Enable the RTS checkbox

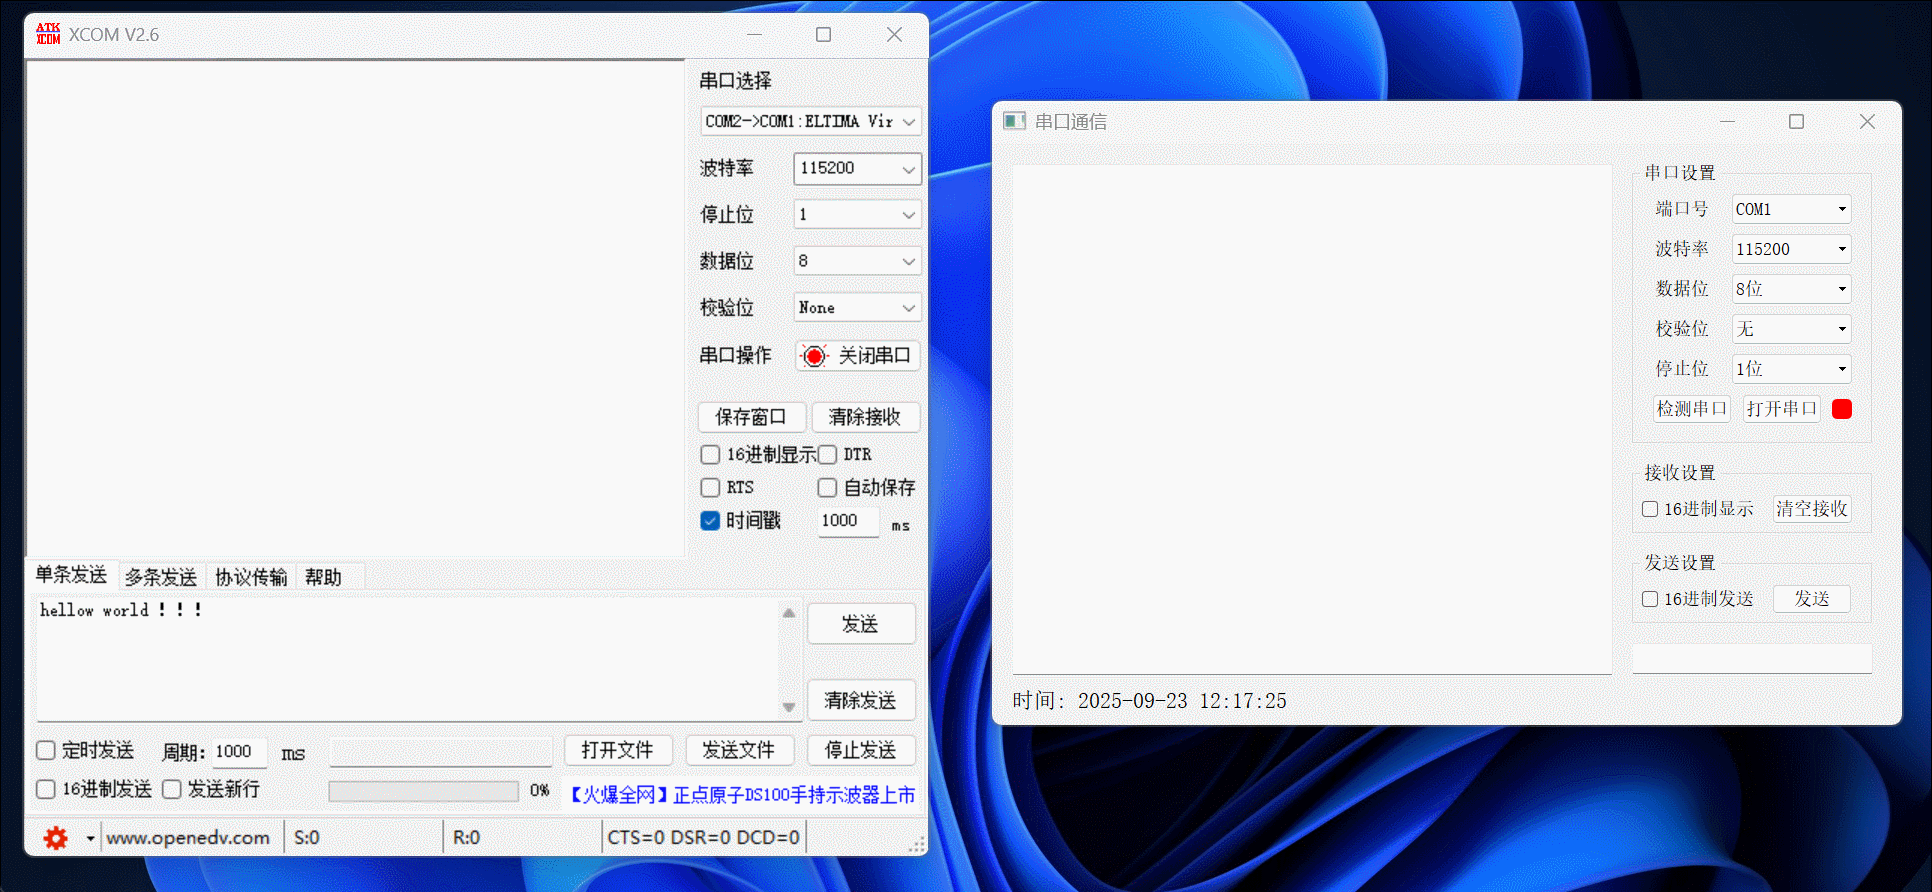click(x=710, y=488)
